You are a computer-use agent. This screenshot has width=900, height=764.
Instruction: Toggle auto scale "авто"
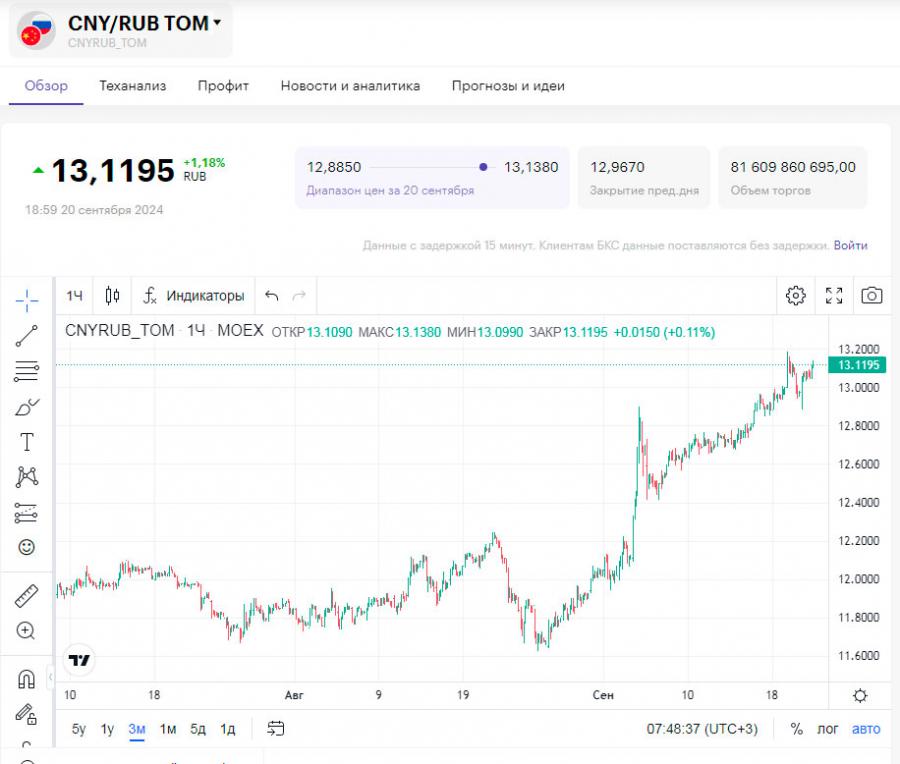(x=865, y=729)
